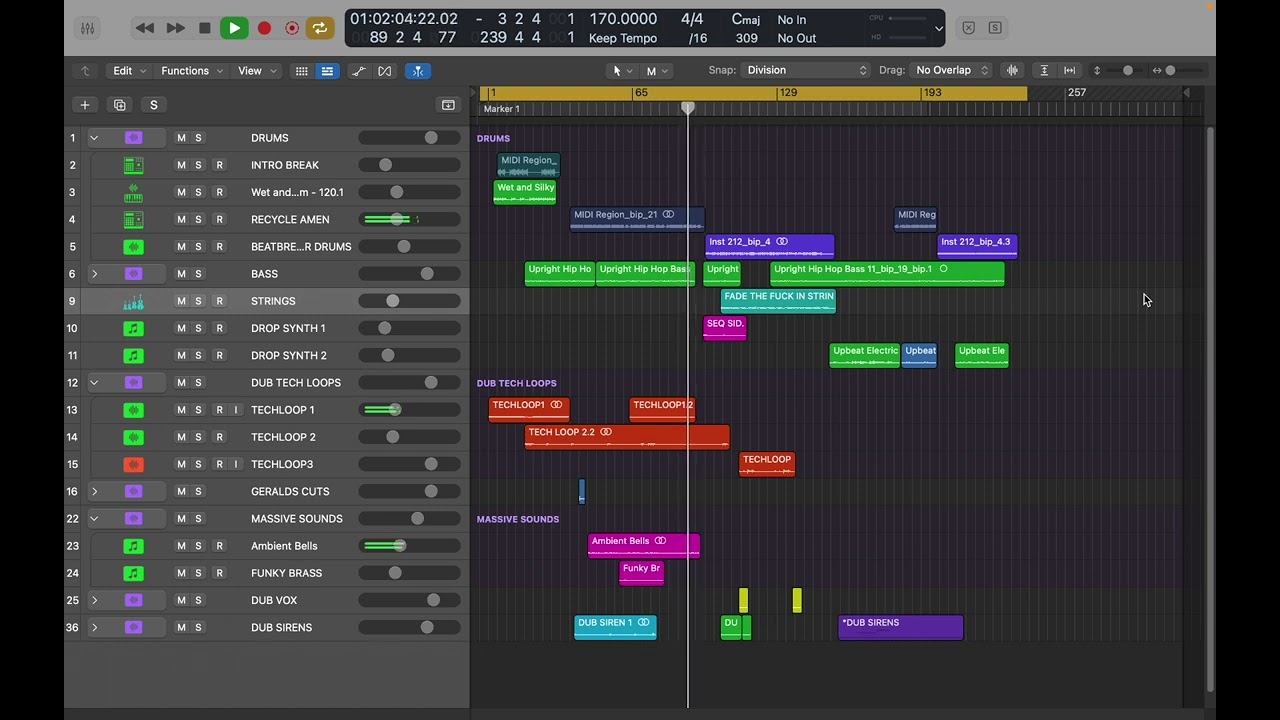Click the tempo value 170.0000

tap(623, 19)
